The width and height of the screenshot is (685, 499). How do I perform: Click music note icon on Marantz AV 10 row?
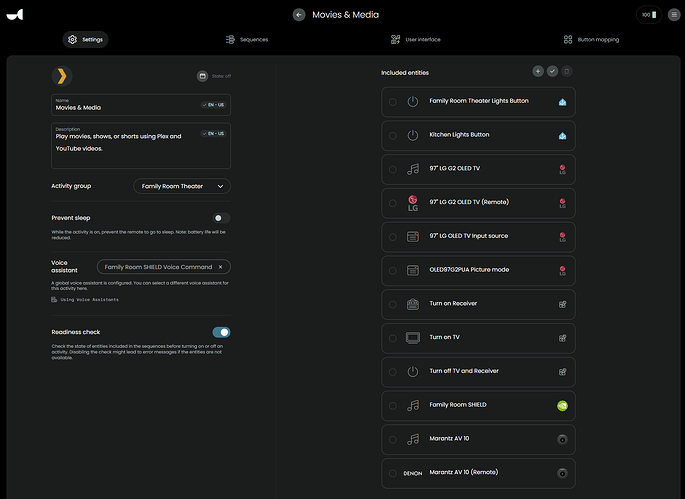click(x=413, y=440)
